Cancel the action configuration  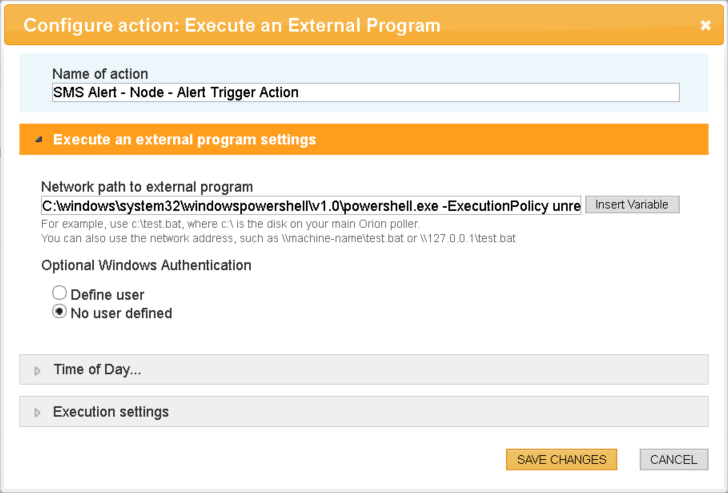[673, 459]
